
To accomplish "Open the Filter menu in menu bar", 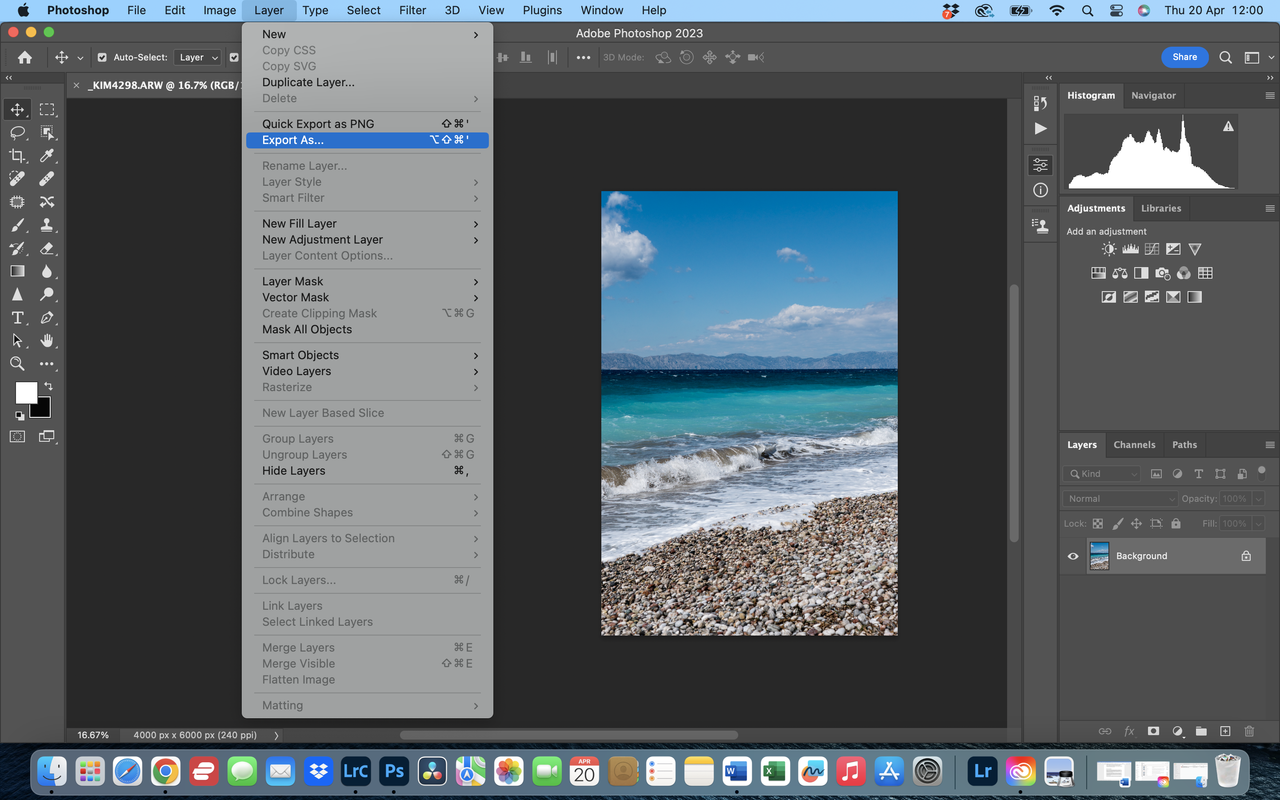I will pos(412,10).
